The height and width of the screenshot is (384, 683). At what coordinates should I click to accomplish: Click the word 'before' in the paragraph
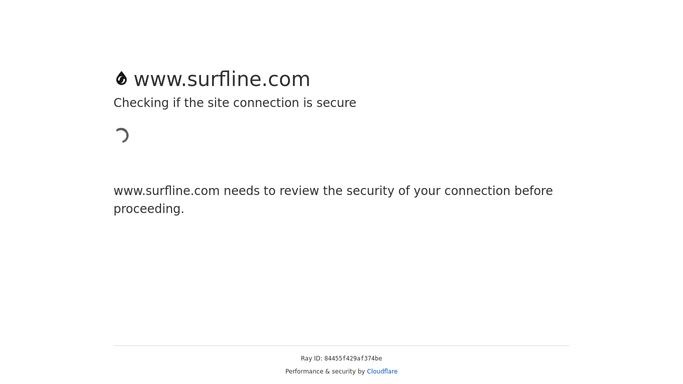coord(534,191)
